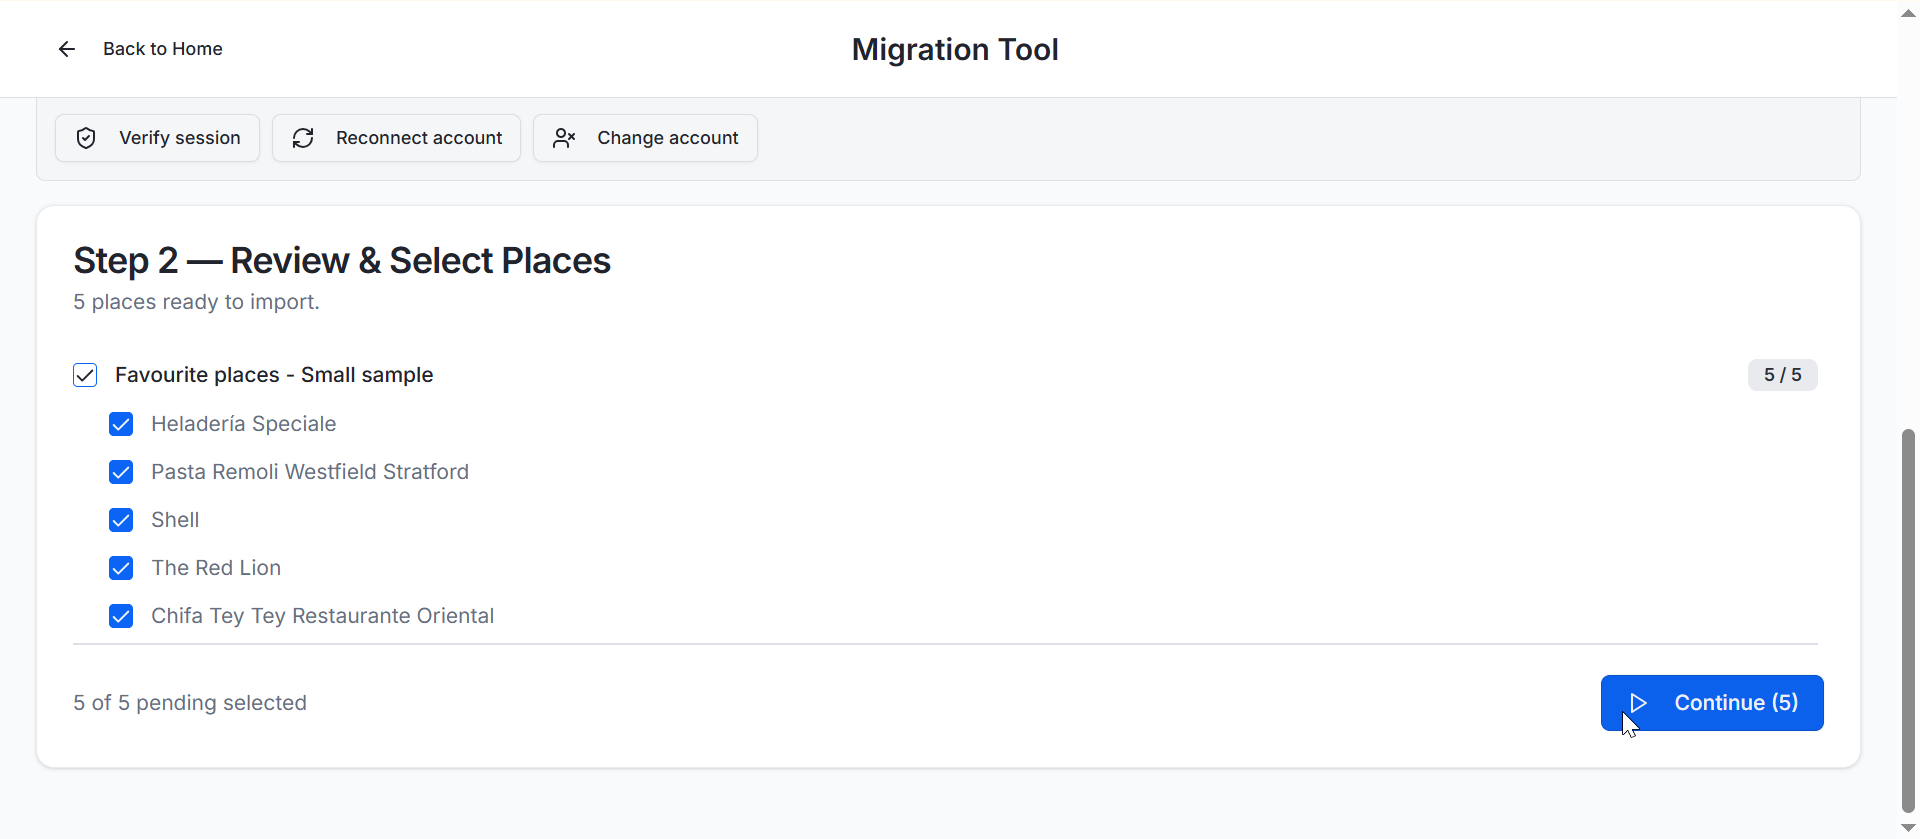
Task: Choose the Change account label
Action: pos(668,138)
